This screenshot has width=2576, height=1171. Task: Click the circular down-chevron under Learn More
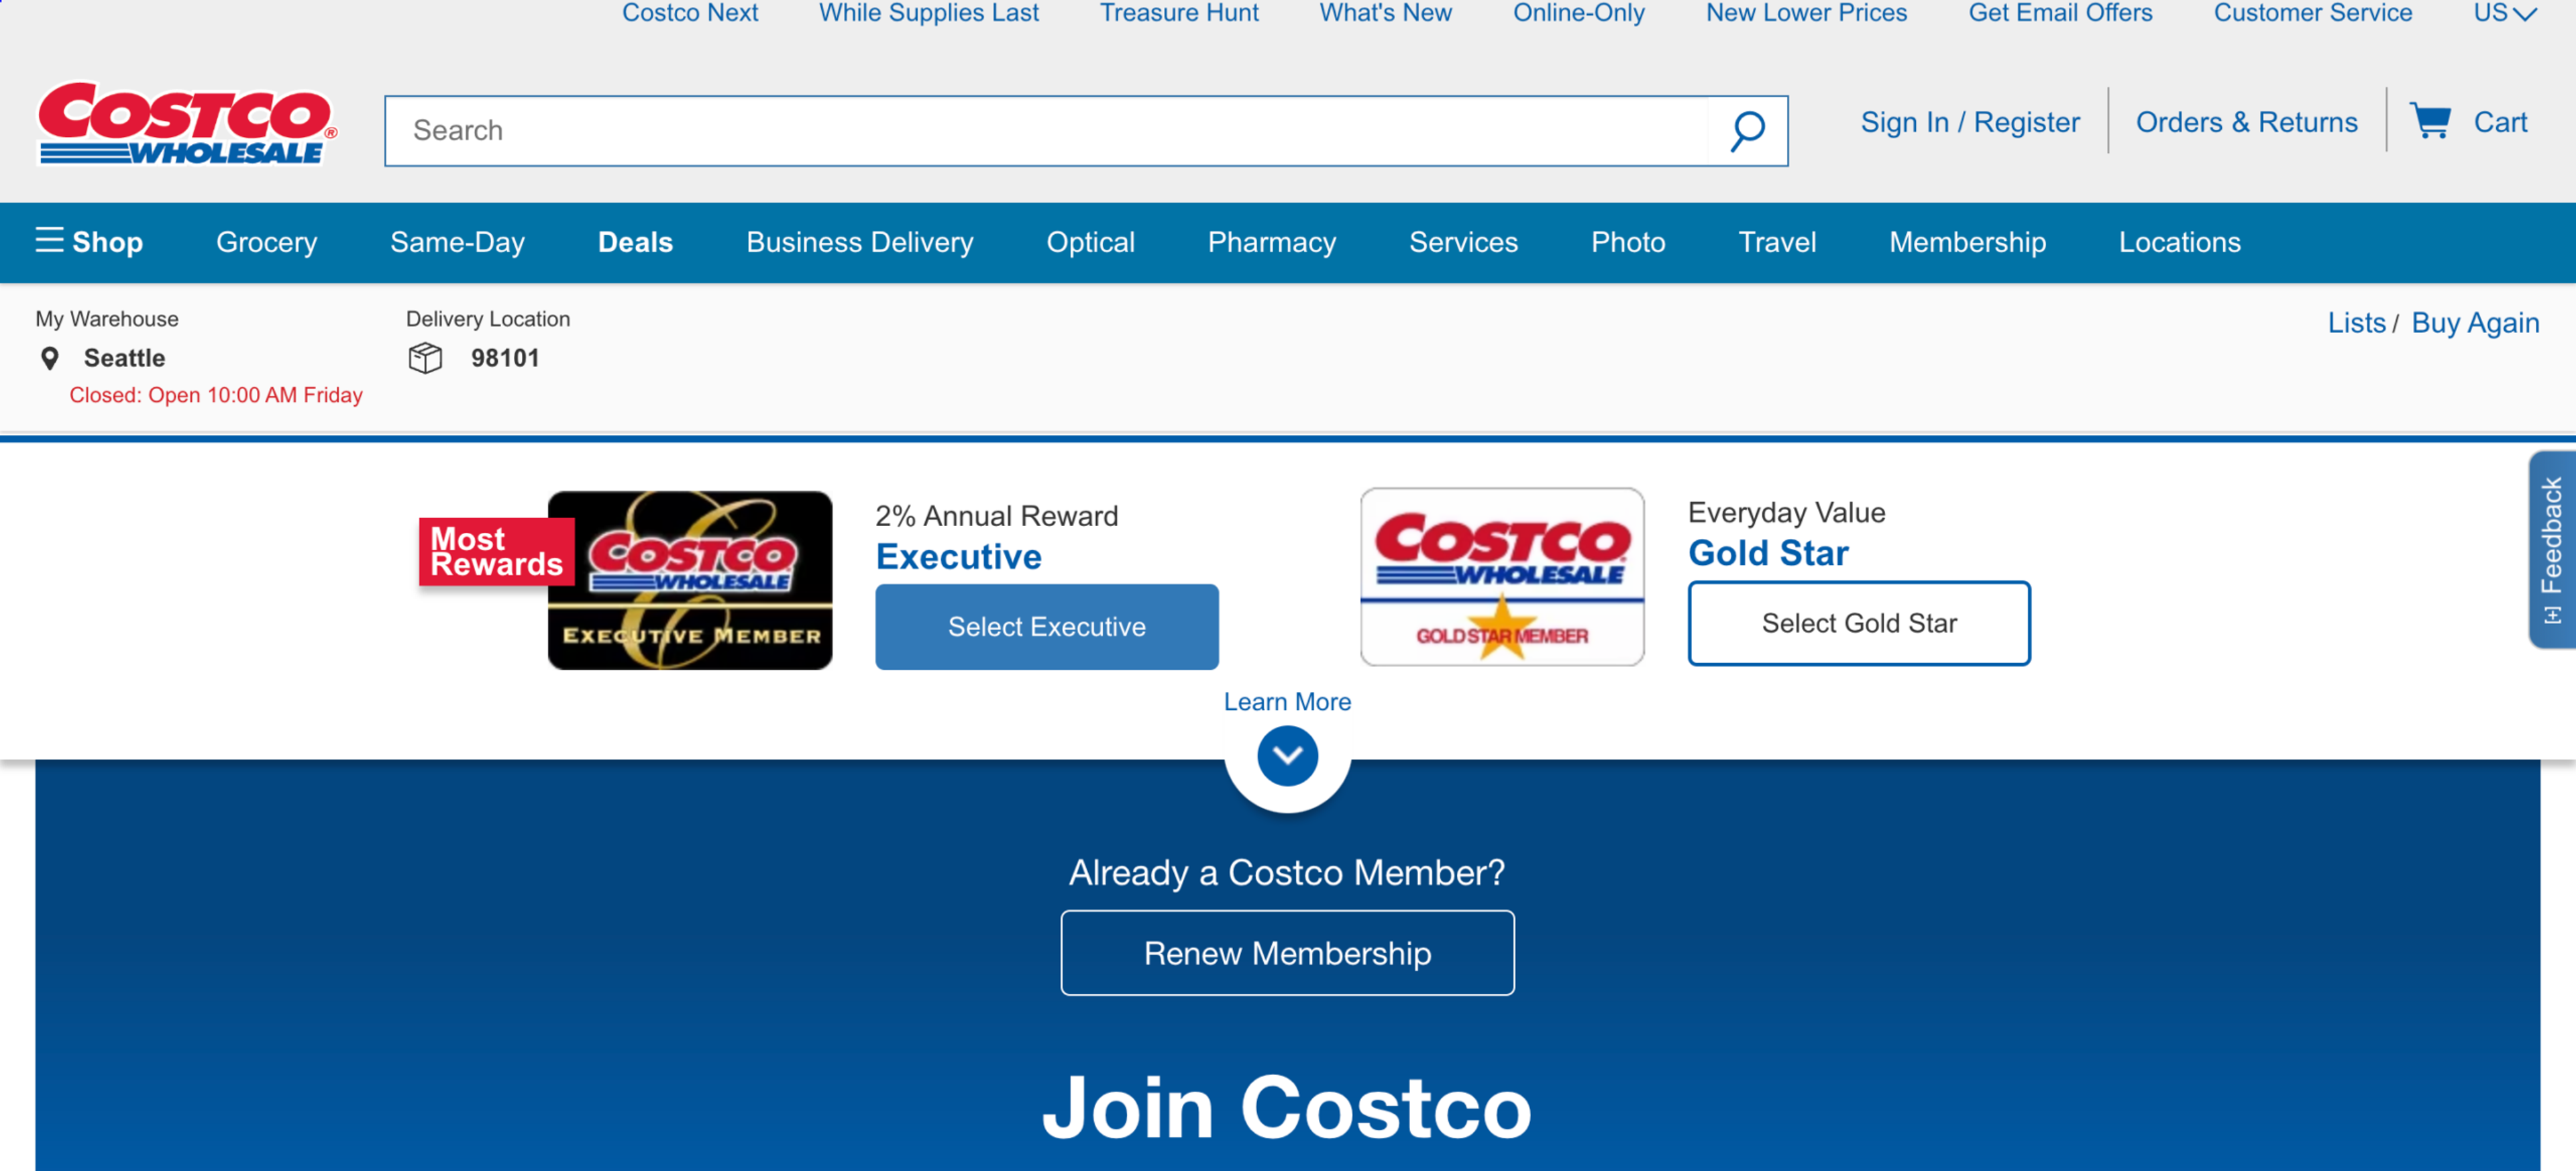1287,756
